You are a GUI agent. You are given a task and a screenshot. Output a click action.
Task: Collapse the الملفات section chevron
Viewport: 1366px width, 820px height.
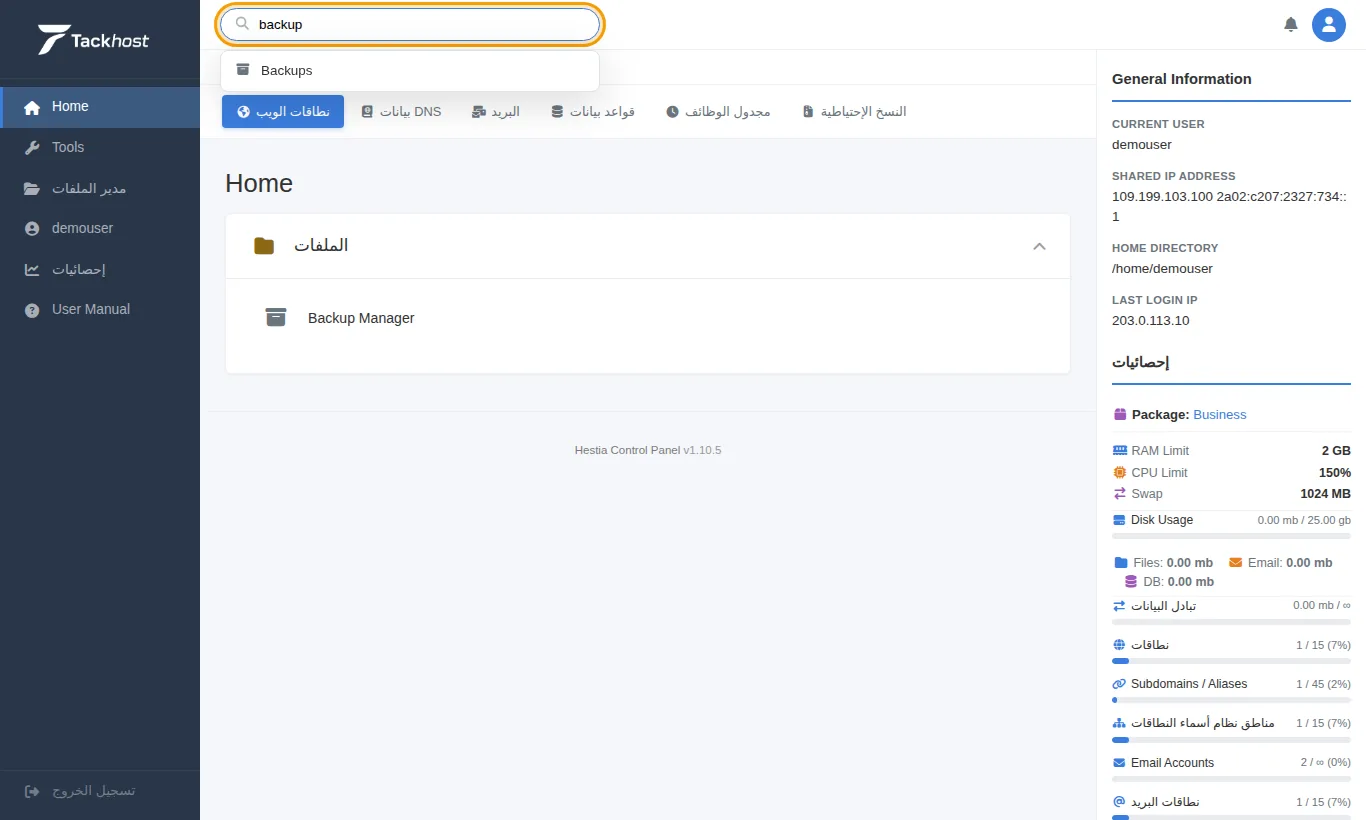click(1039, 246)
